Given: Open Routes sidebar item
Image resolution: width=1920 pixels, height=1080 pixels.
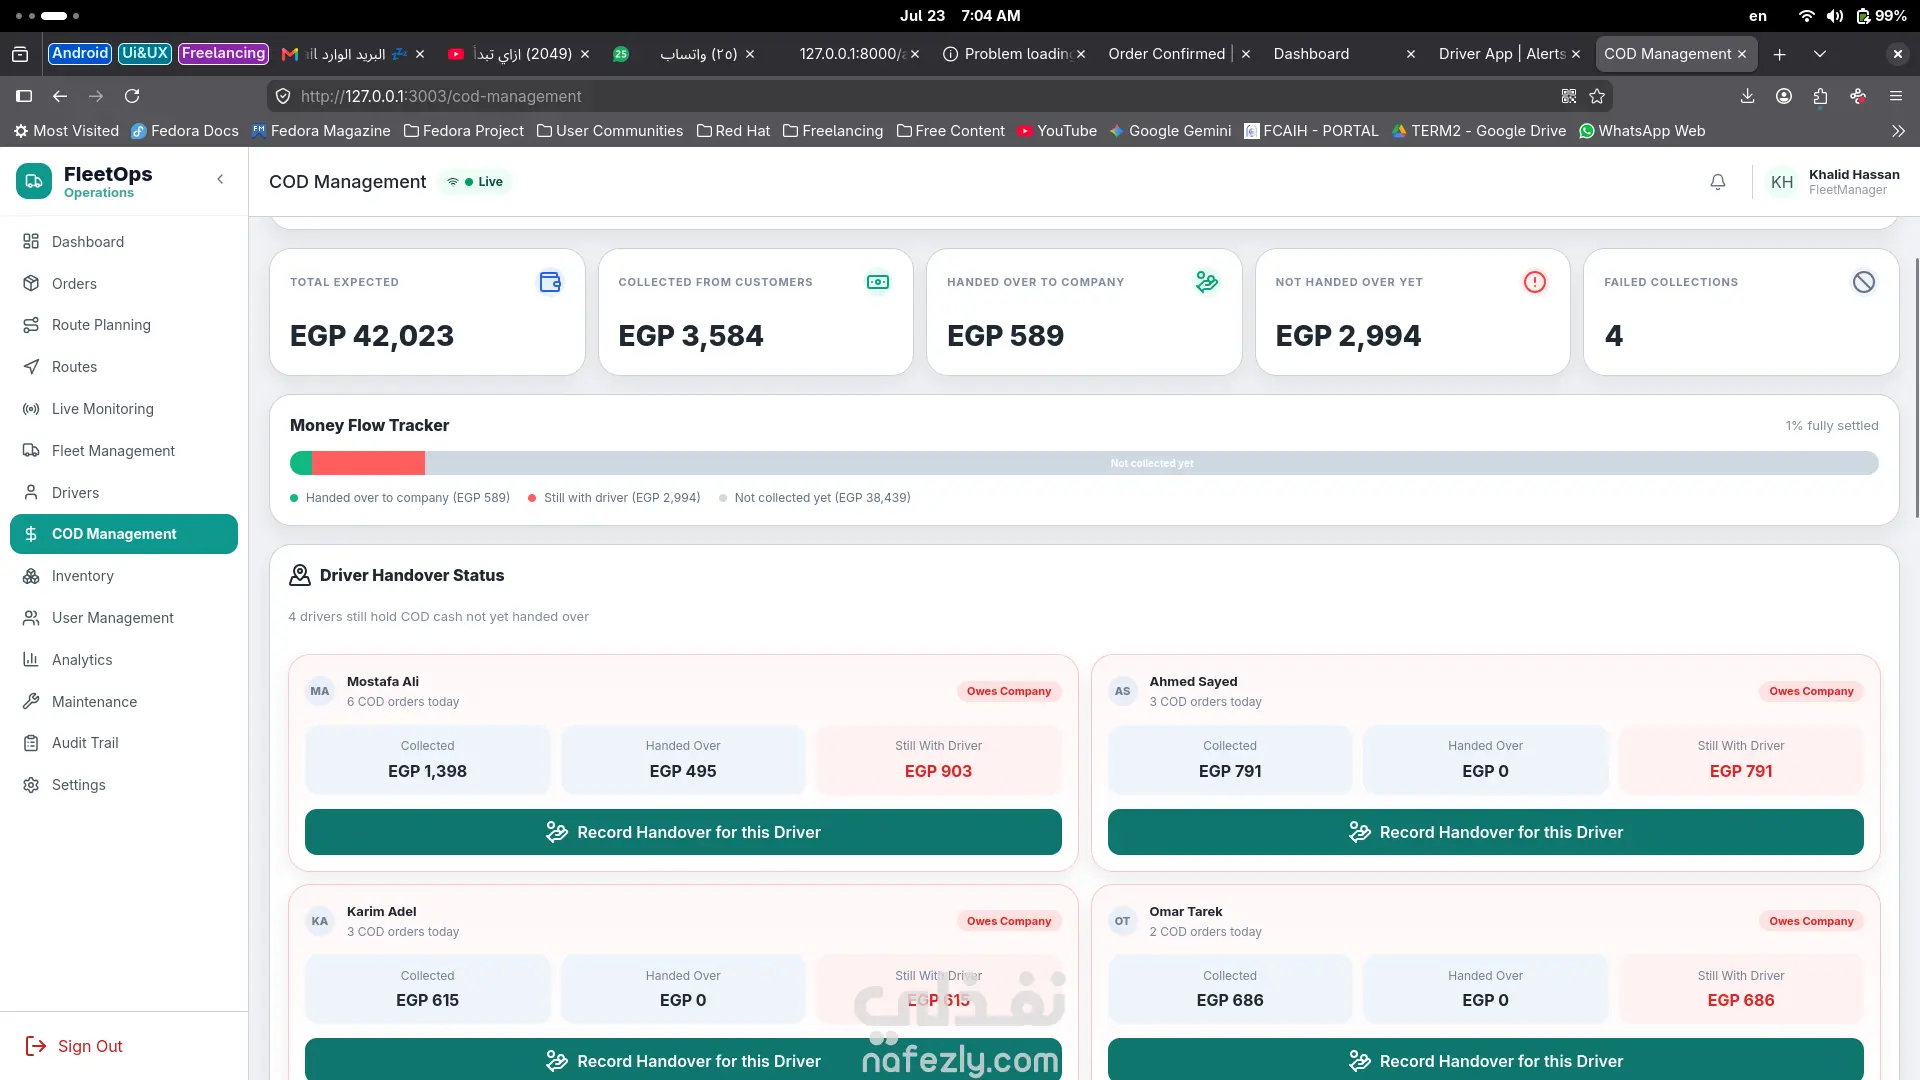Looking at the screenshot, I should pyautogui.click(x=124, y=367).
